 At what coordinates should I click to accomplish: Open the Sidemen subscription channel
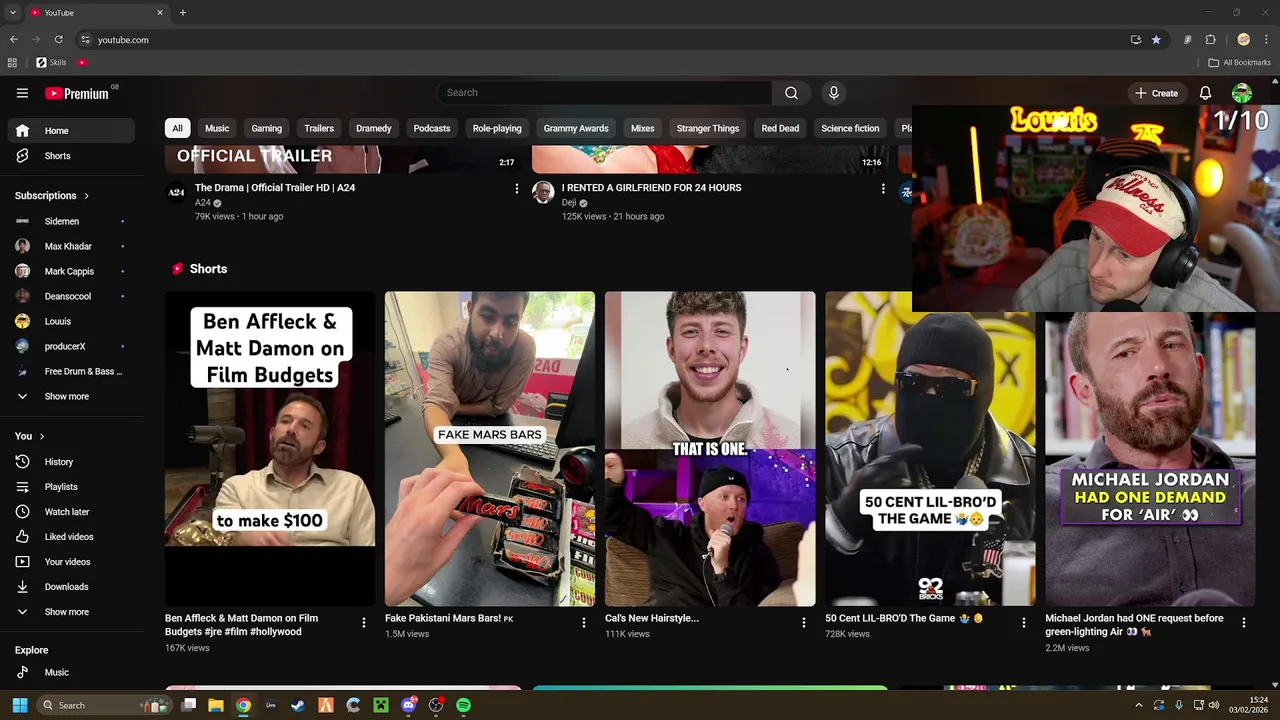71,221
